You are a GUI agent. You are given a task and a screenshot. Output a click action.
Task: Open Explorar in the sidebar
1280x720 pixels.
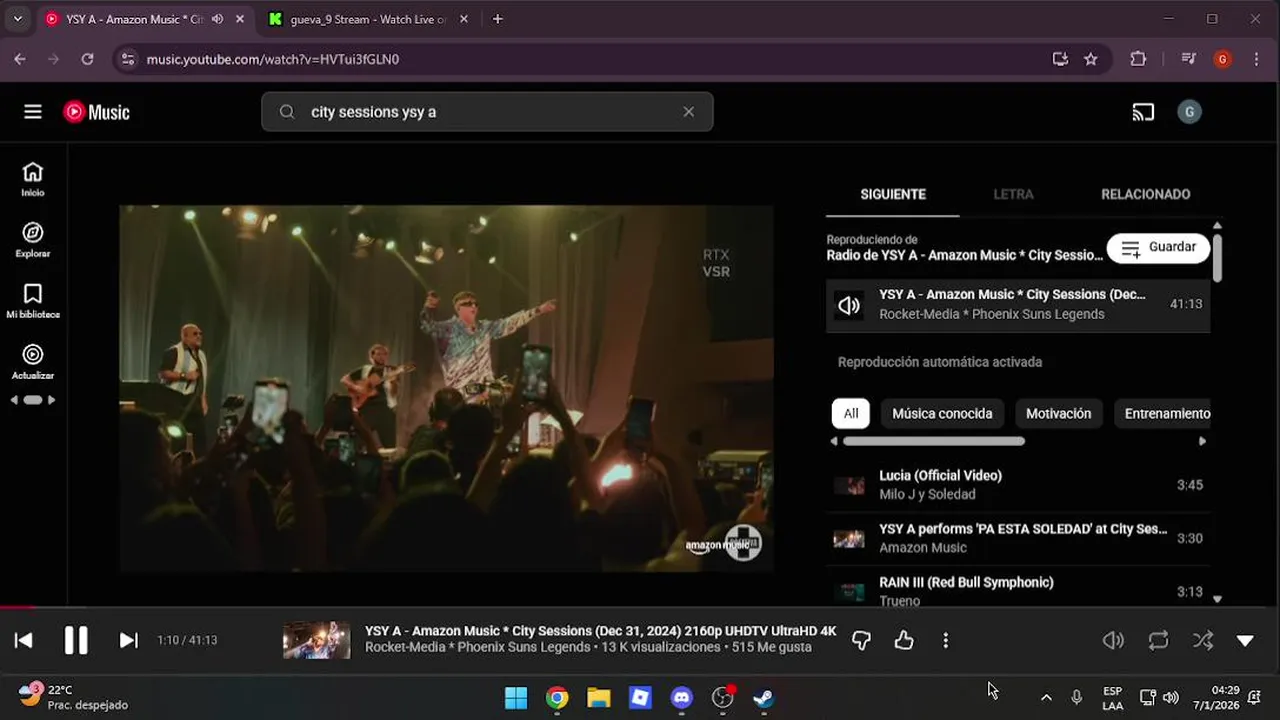(33, 240)
